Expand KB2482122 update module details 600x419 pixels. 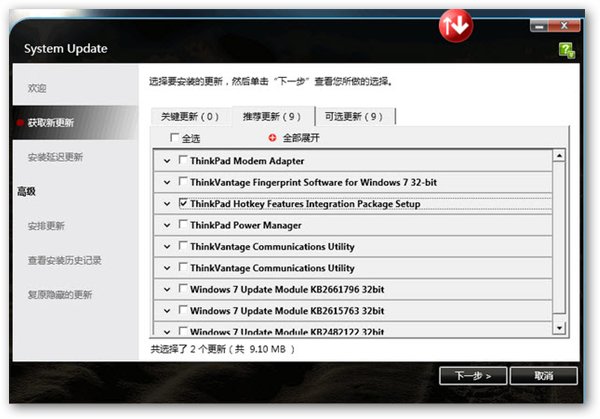click(x=167, y=332)
